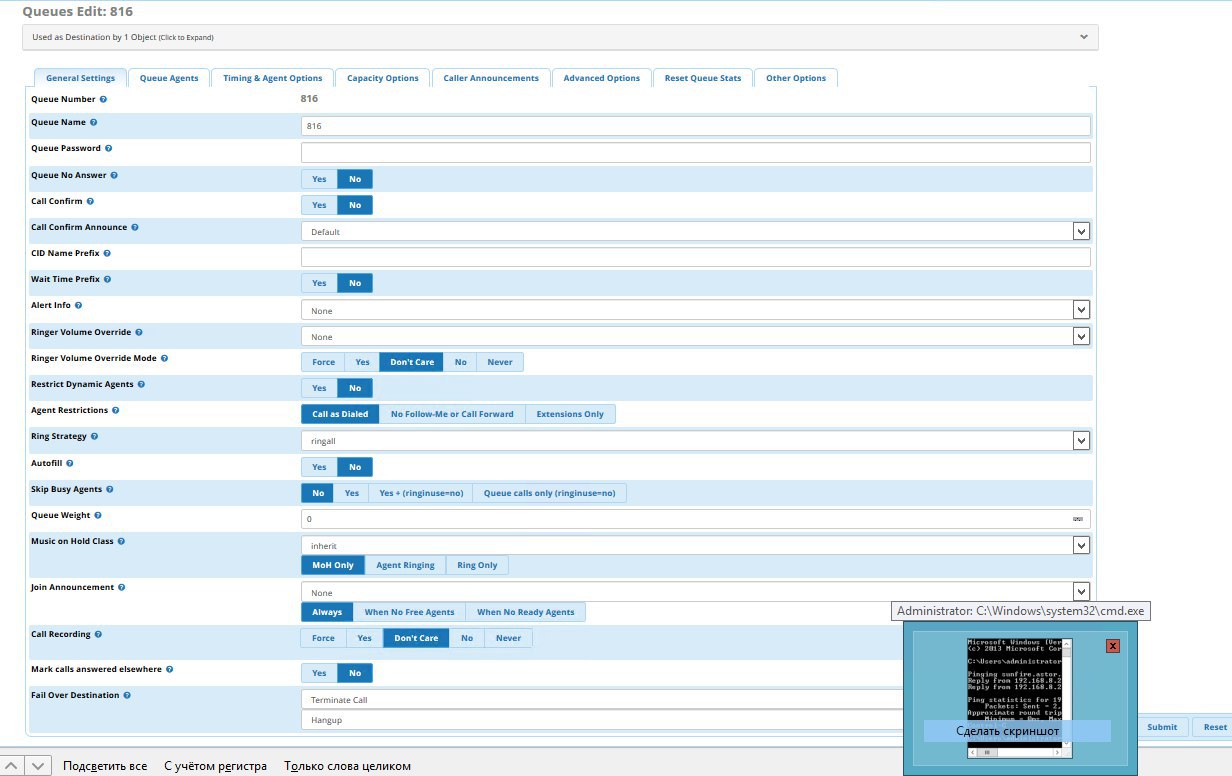Select When No Free Agents announcement option
The width and height of the screenshot is (1232, 776).
click(x=409, y=612)
